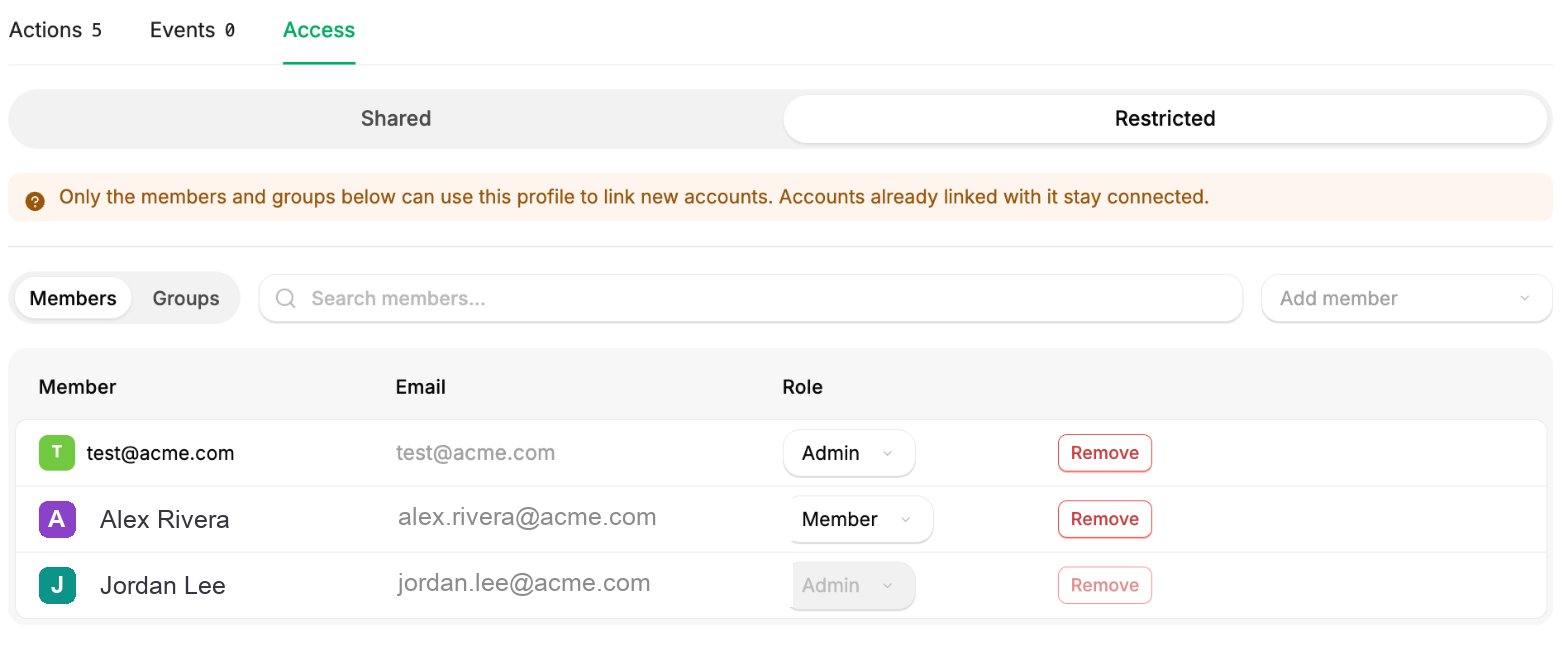Click Remove button for Jordan Lee

(x=1105, y=585)
